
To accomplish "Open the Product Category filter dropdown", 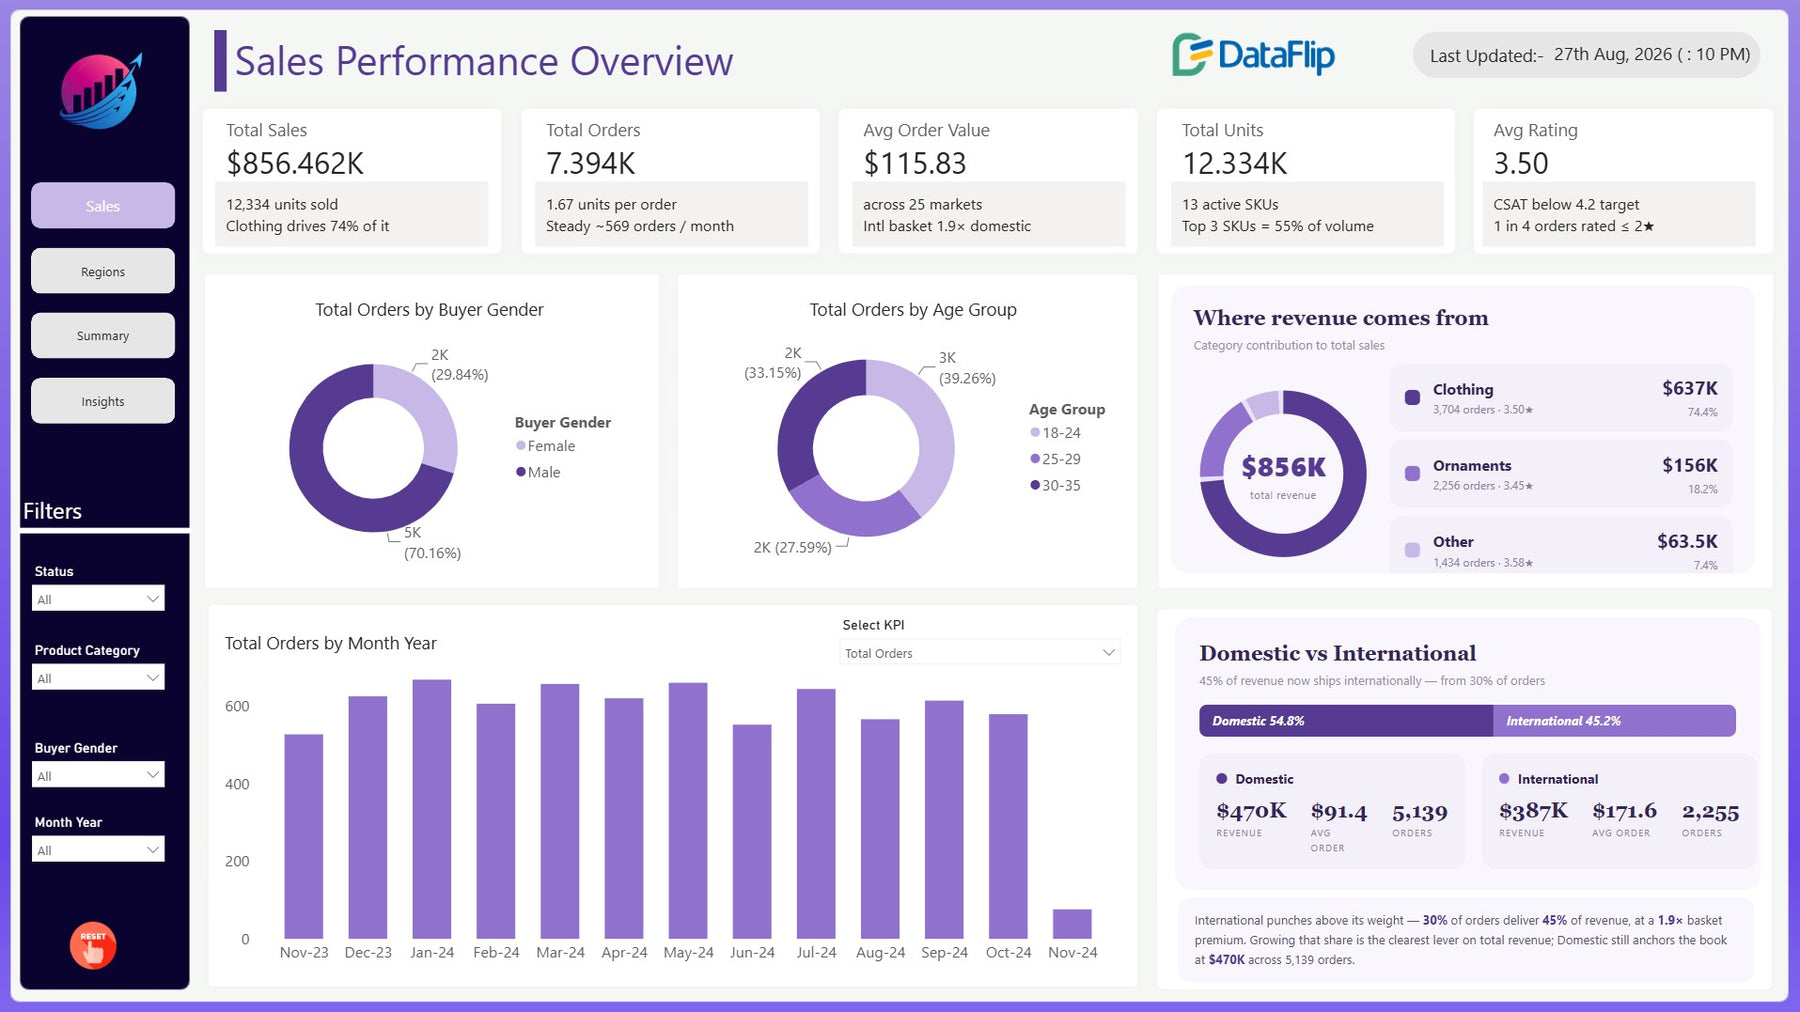I will pos(98,678).
